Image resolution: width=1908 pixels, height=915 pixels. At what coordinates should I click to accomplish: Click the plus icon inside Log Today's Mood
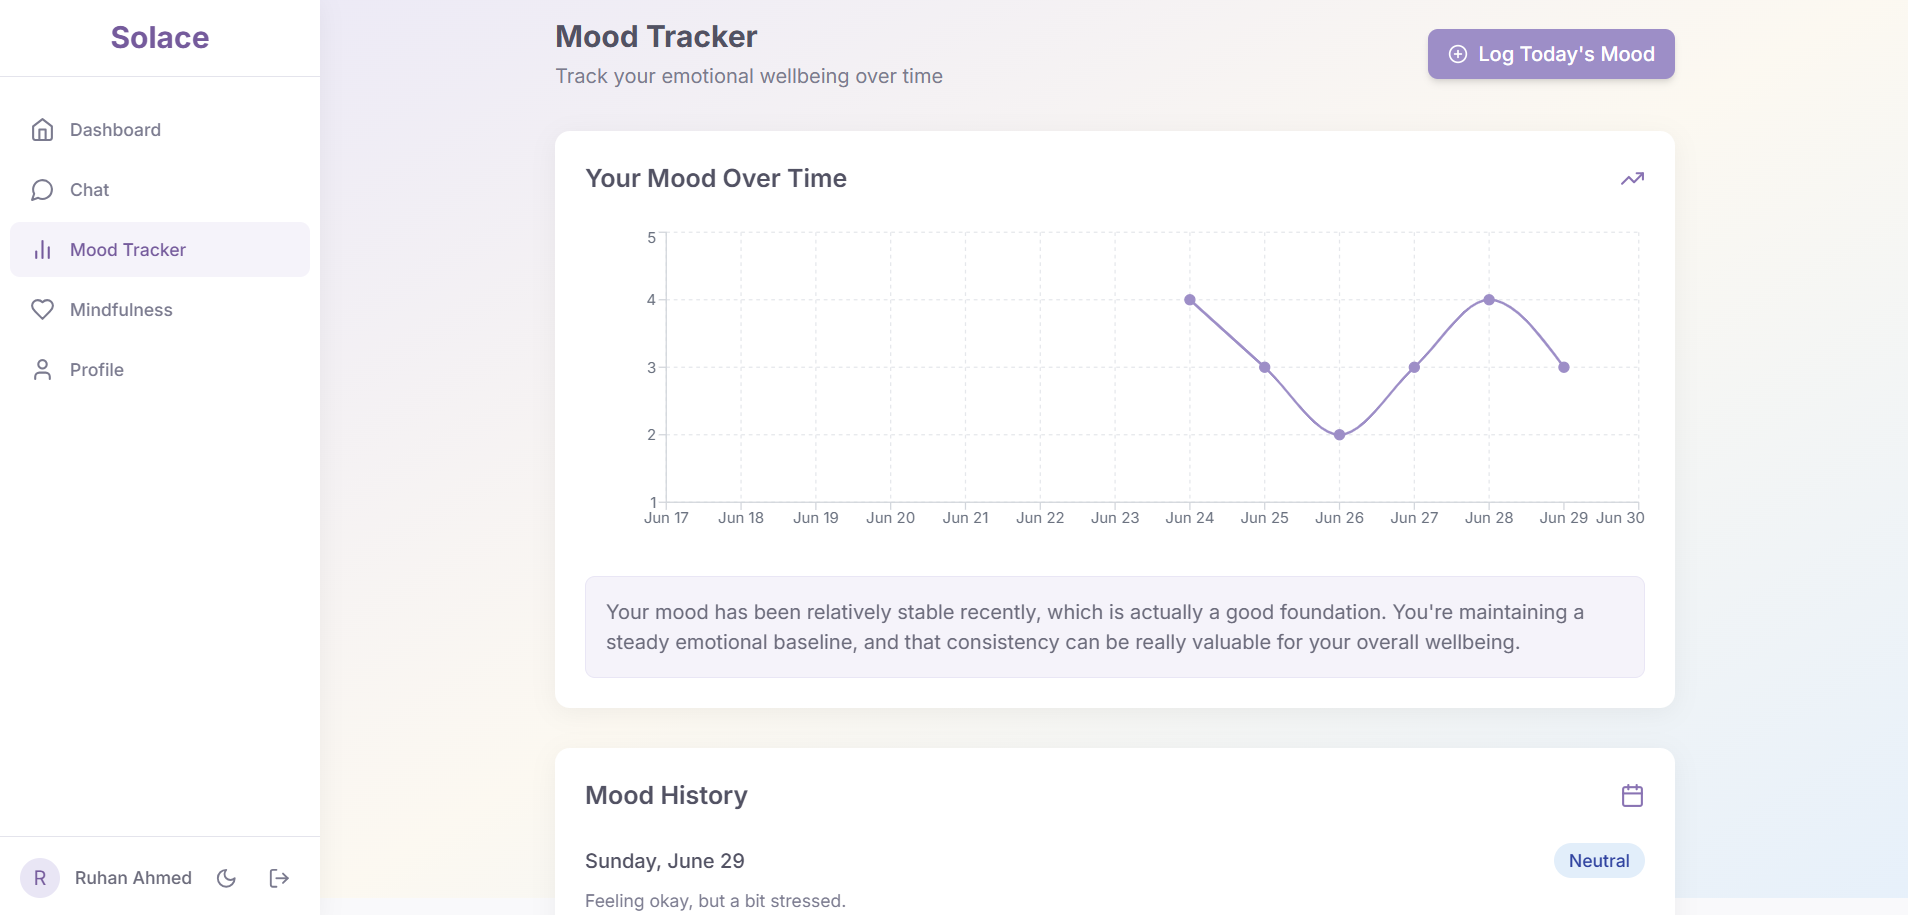(1458, 54)
